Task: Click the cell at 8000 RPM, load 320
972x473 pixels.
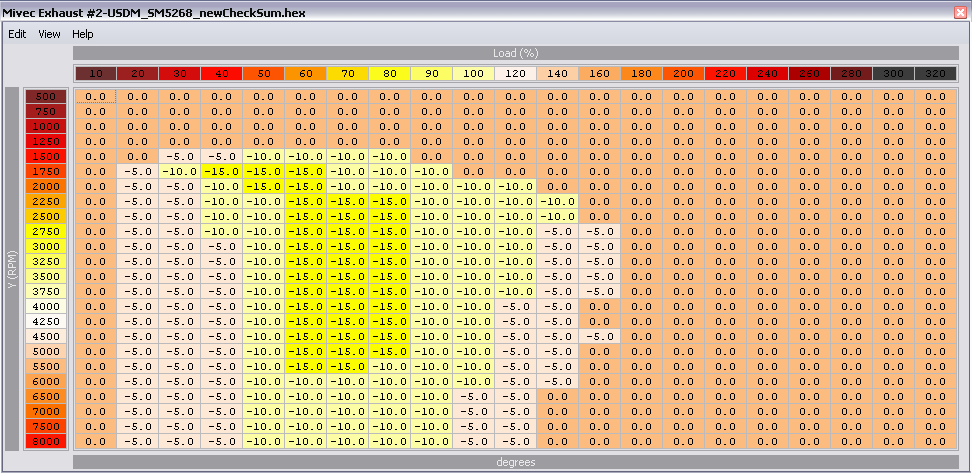Action: pos(935,441)
